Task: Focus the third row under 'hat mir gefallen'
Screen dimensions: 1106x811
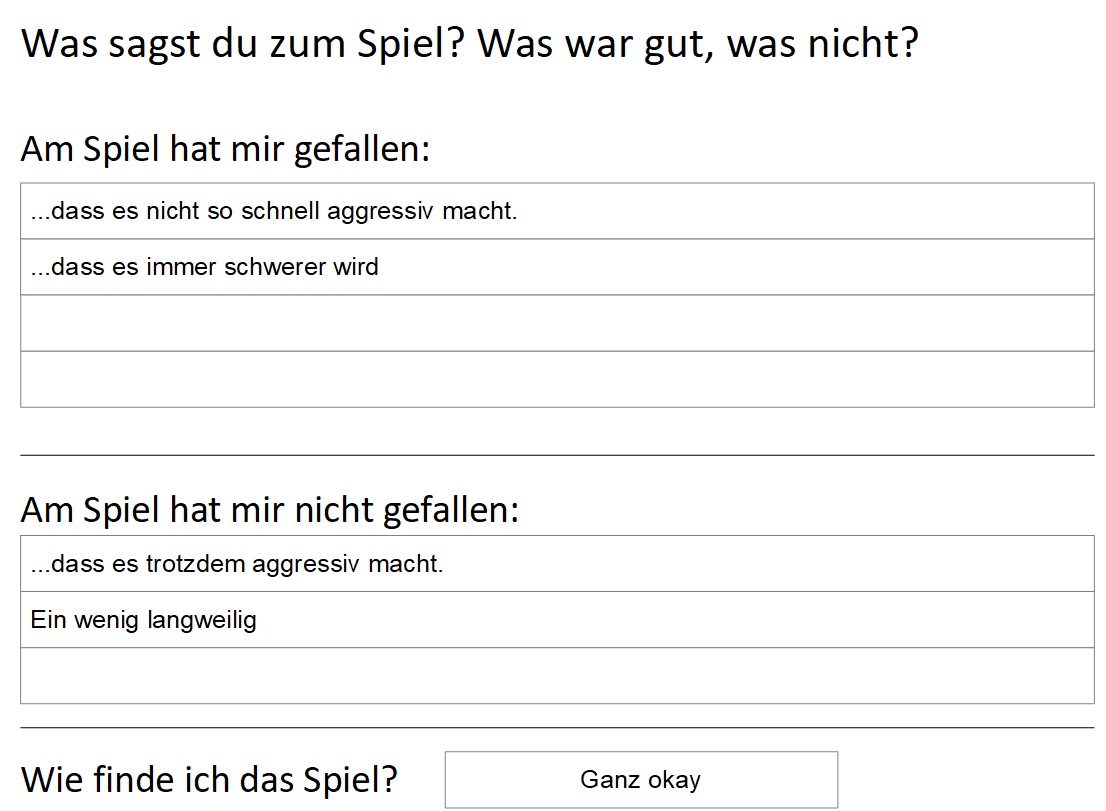Action: [557, 323]
